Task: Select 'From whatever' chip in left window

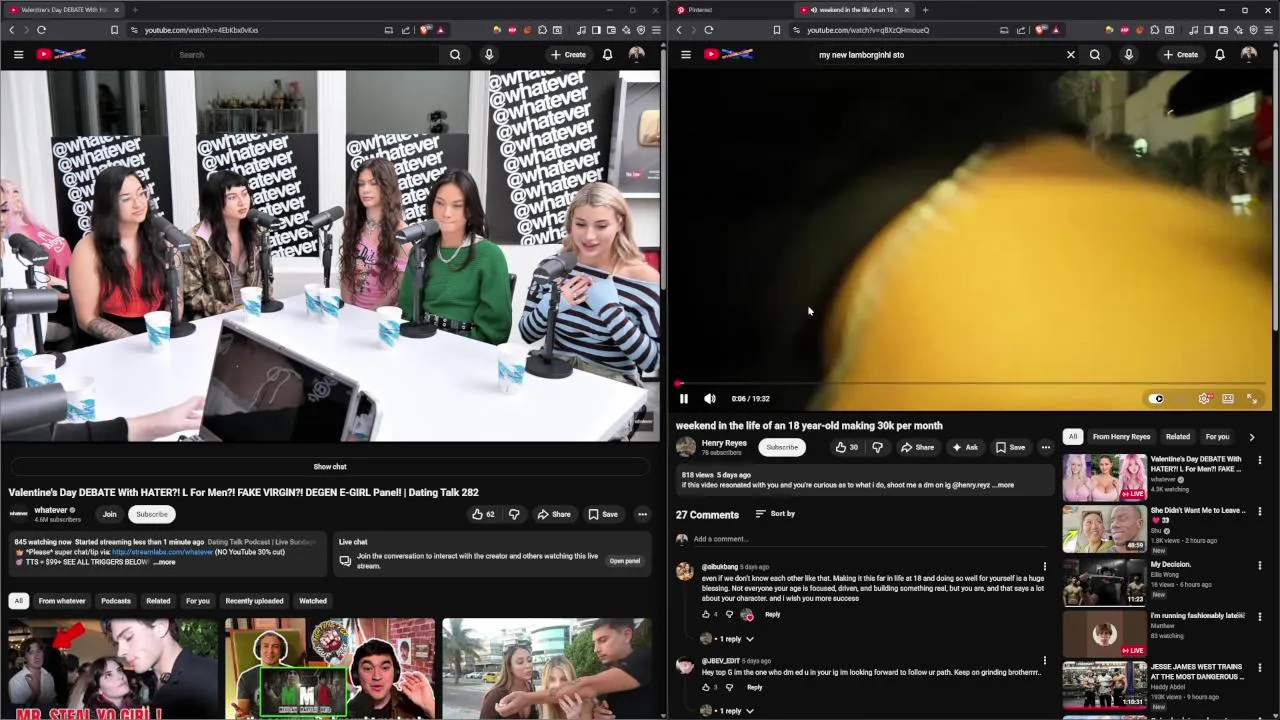Action: 62,601
